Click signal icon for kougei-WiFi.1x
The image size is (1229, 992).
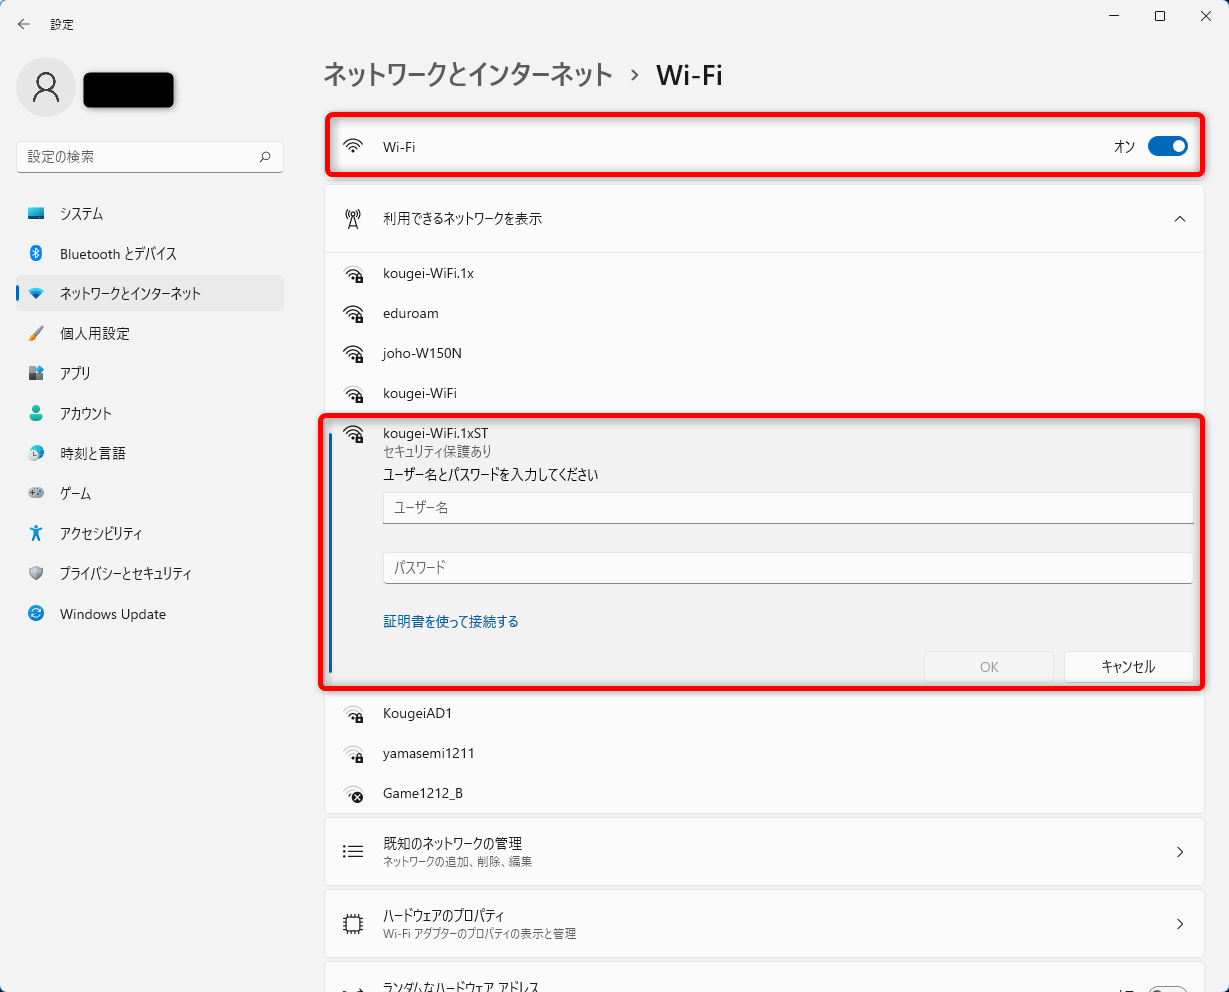click(353, 274)
